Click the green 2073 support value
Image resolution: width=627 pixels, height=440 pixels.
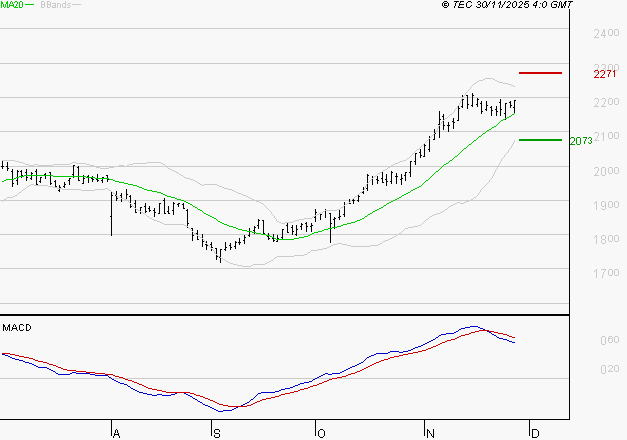581,141
